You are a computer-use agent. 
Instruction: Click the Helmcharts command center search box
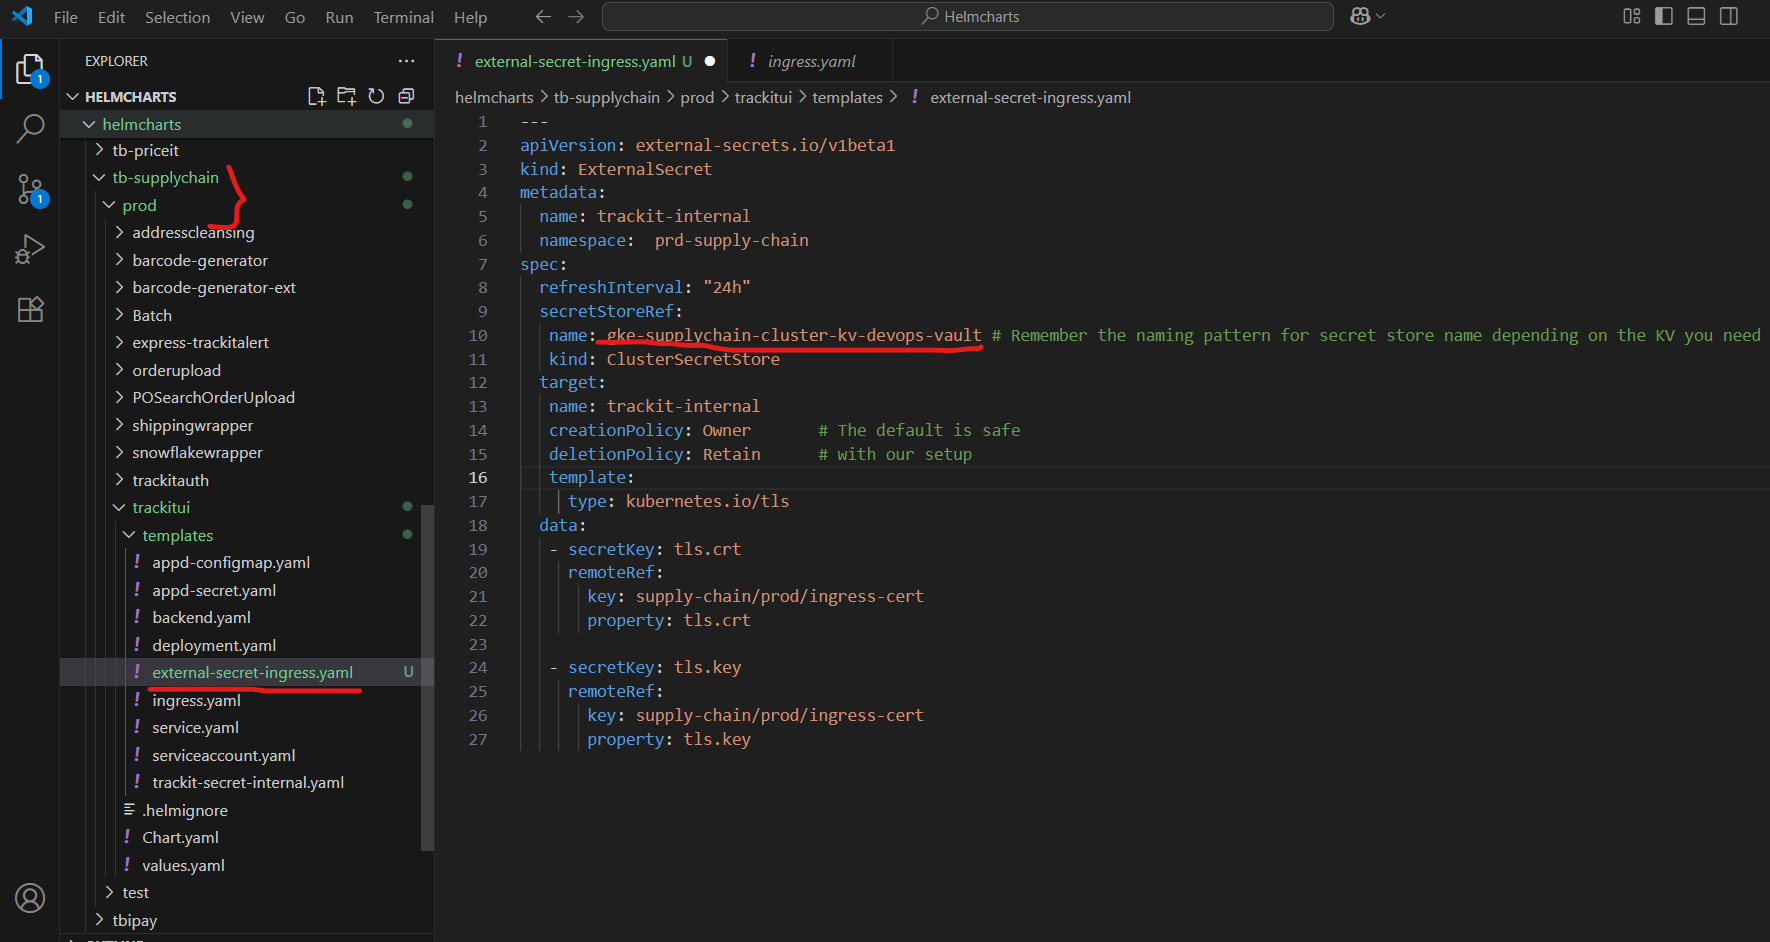(968, 16)
